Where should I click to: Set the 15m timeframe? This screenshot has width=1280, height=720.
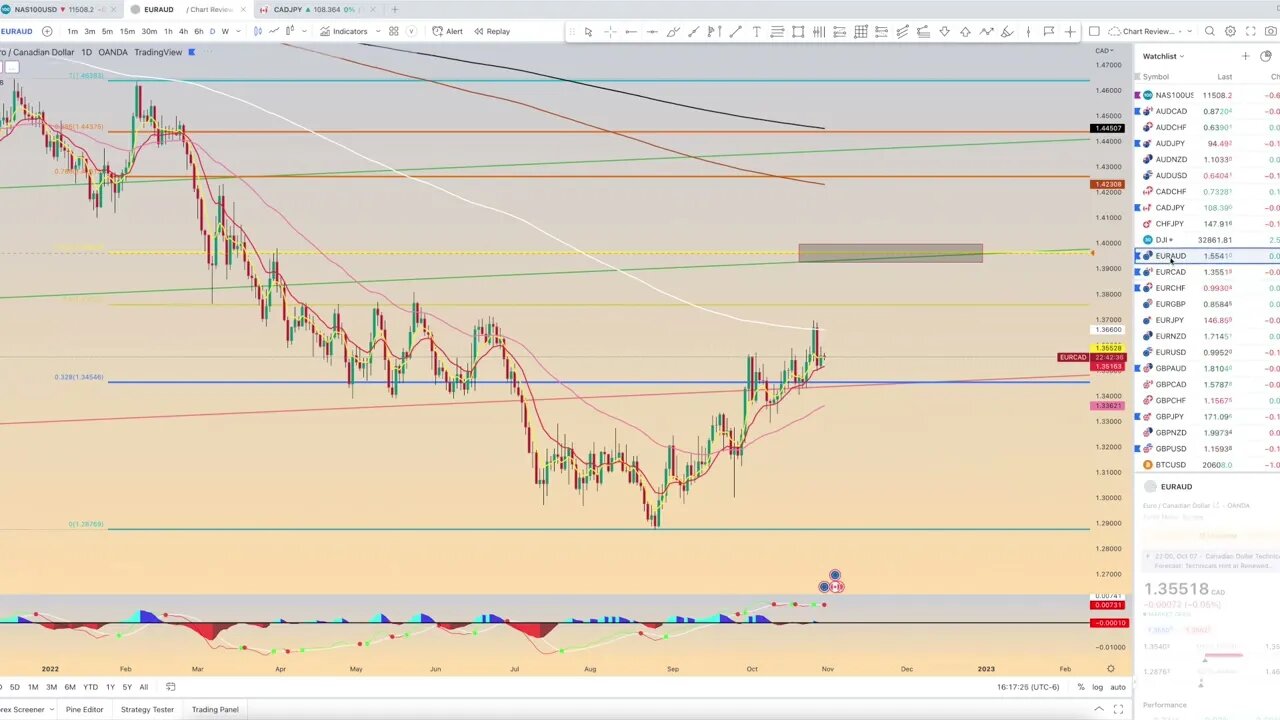click(127, 31)
